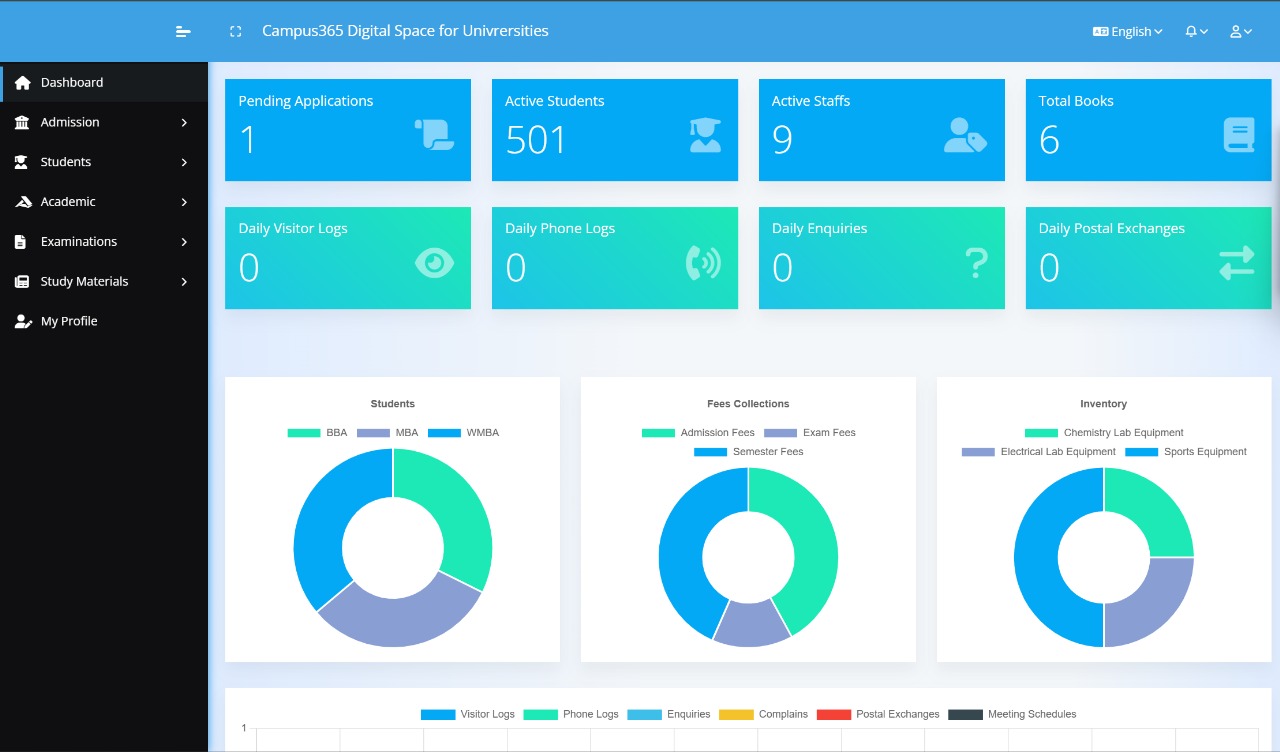Image resolution: width=1280 pixels, height=752 pixels.
Task: Open the notifications bell icon
Action: pos(1196,32)
